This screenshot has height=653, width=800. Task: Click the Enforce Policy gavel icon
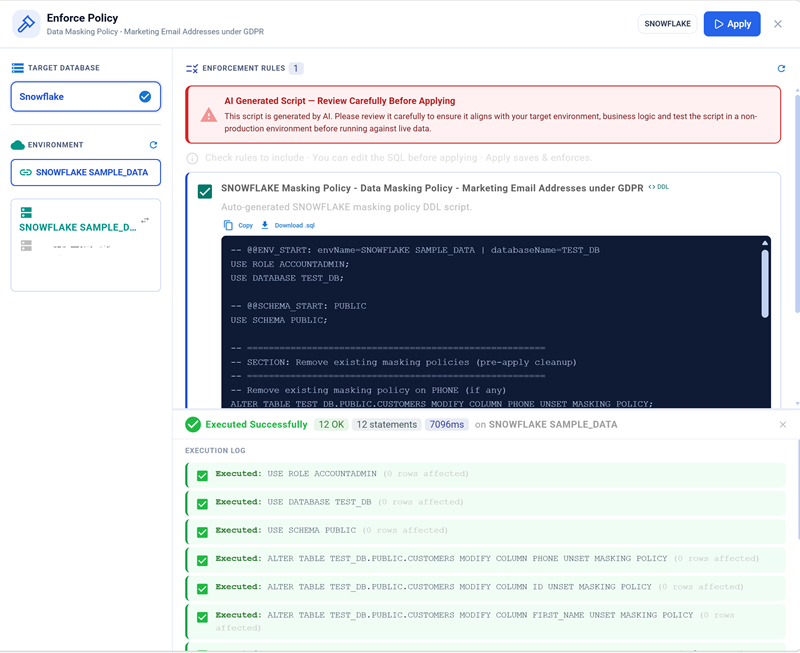[x=26, y=24]
